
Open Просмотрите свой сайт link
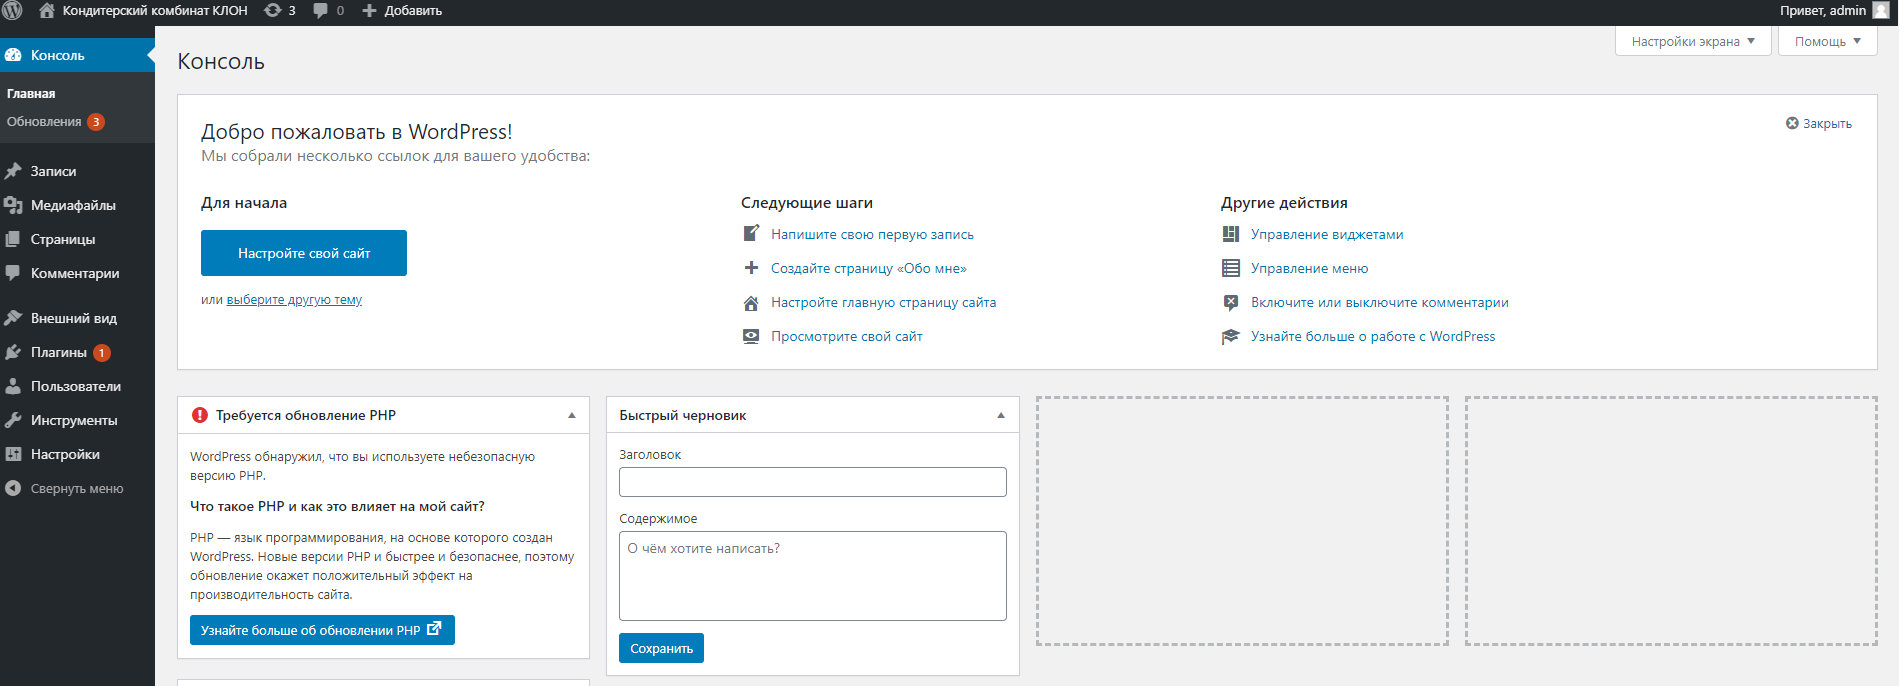click(846, 336)
